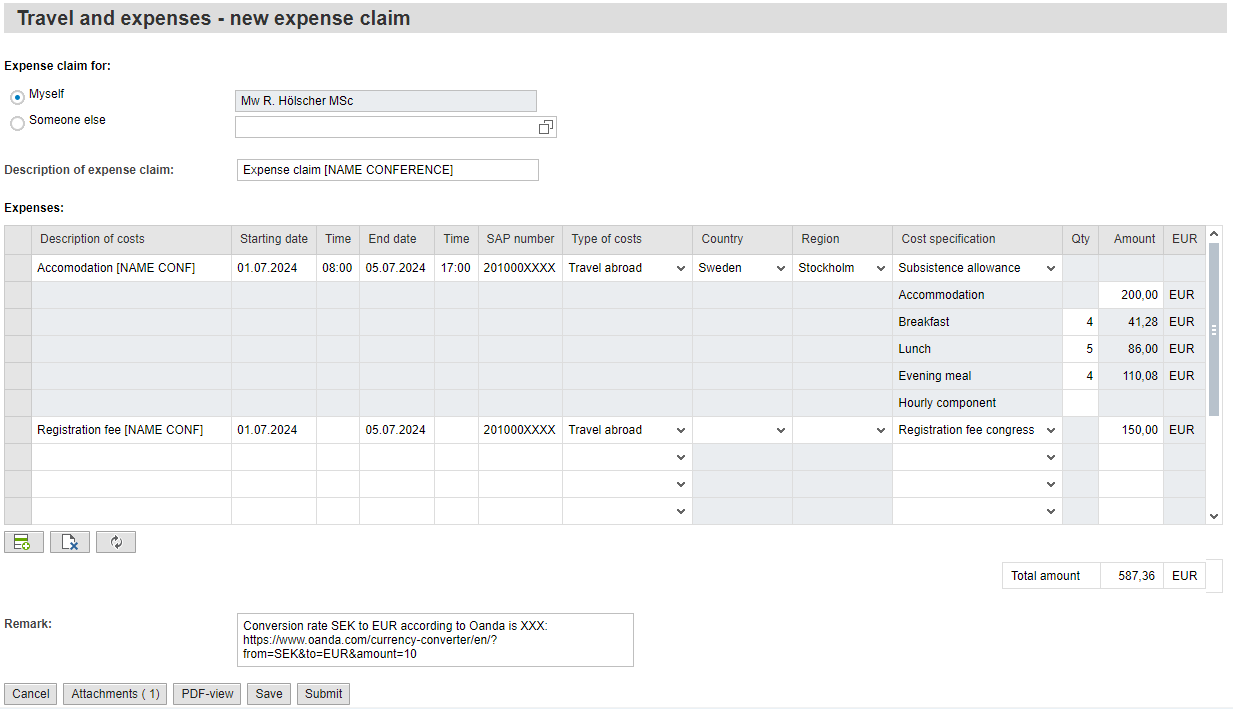Open the employee search help icon
Image resolution: width=1233 pixels, height=709 pixels.
546,127
